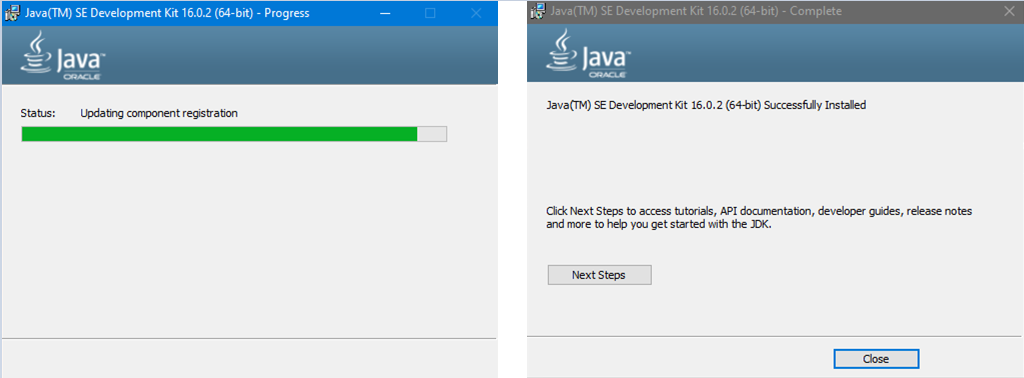Dismiss the Complete window using title bar X
The image size is (1024, 378).
pos(1008,12)
